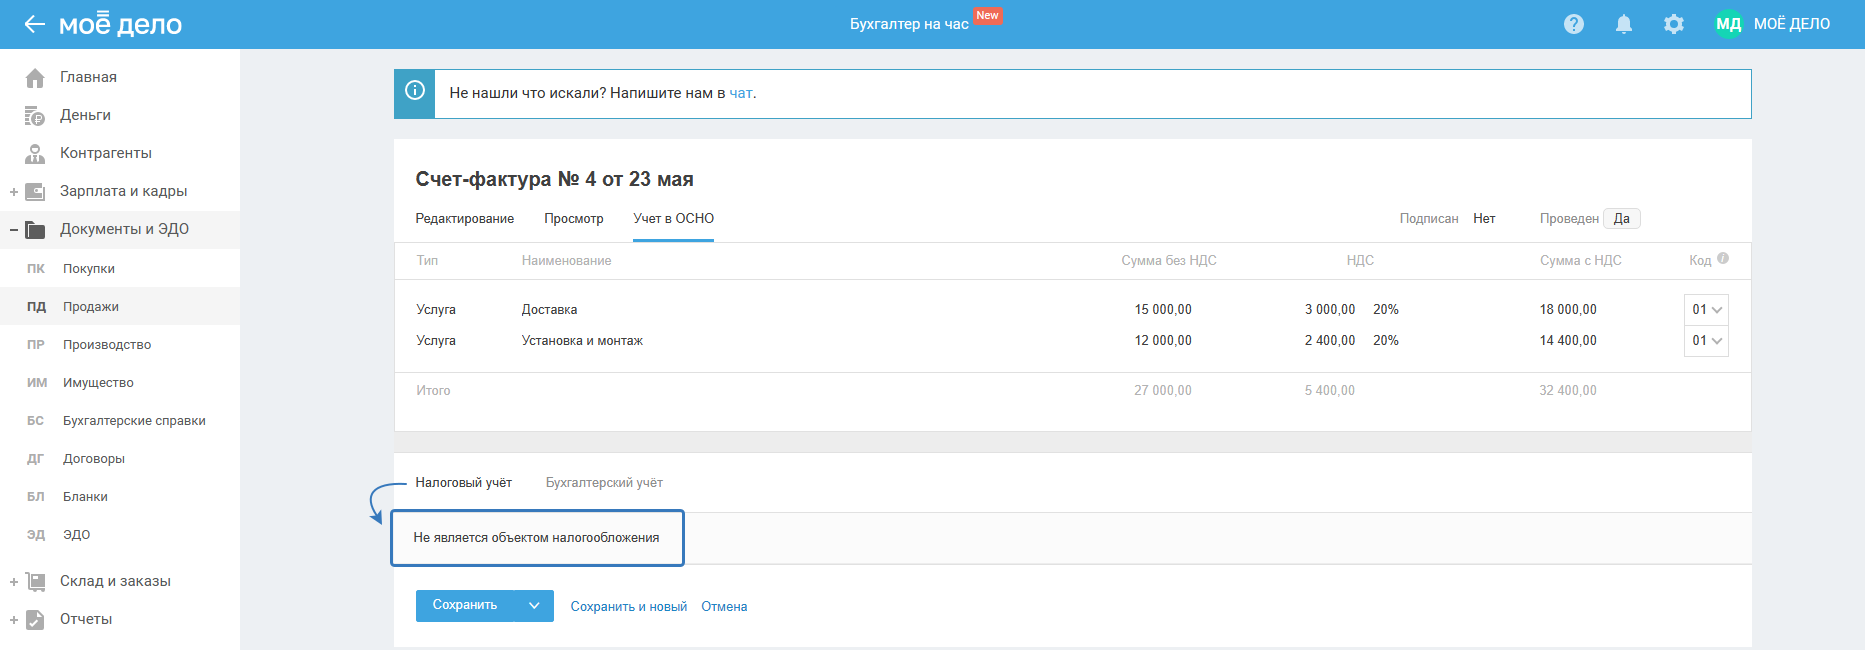
Task: Click help icon next to Код column
Action: pyautogui.click(x=1723, y=258)
